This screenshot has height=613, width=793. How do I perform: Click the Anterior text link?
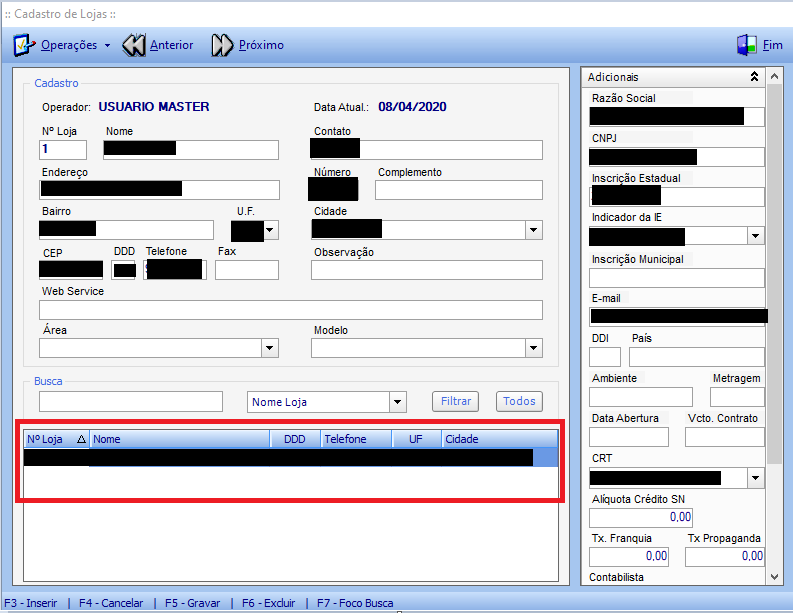[171, 45]
